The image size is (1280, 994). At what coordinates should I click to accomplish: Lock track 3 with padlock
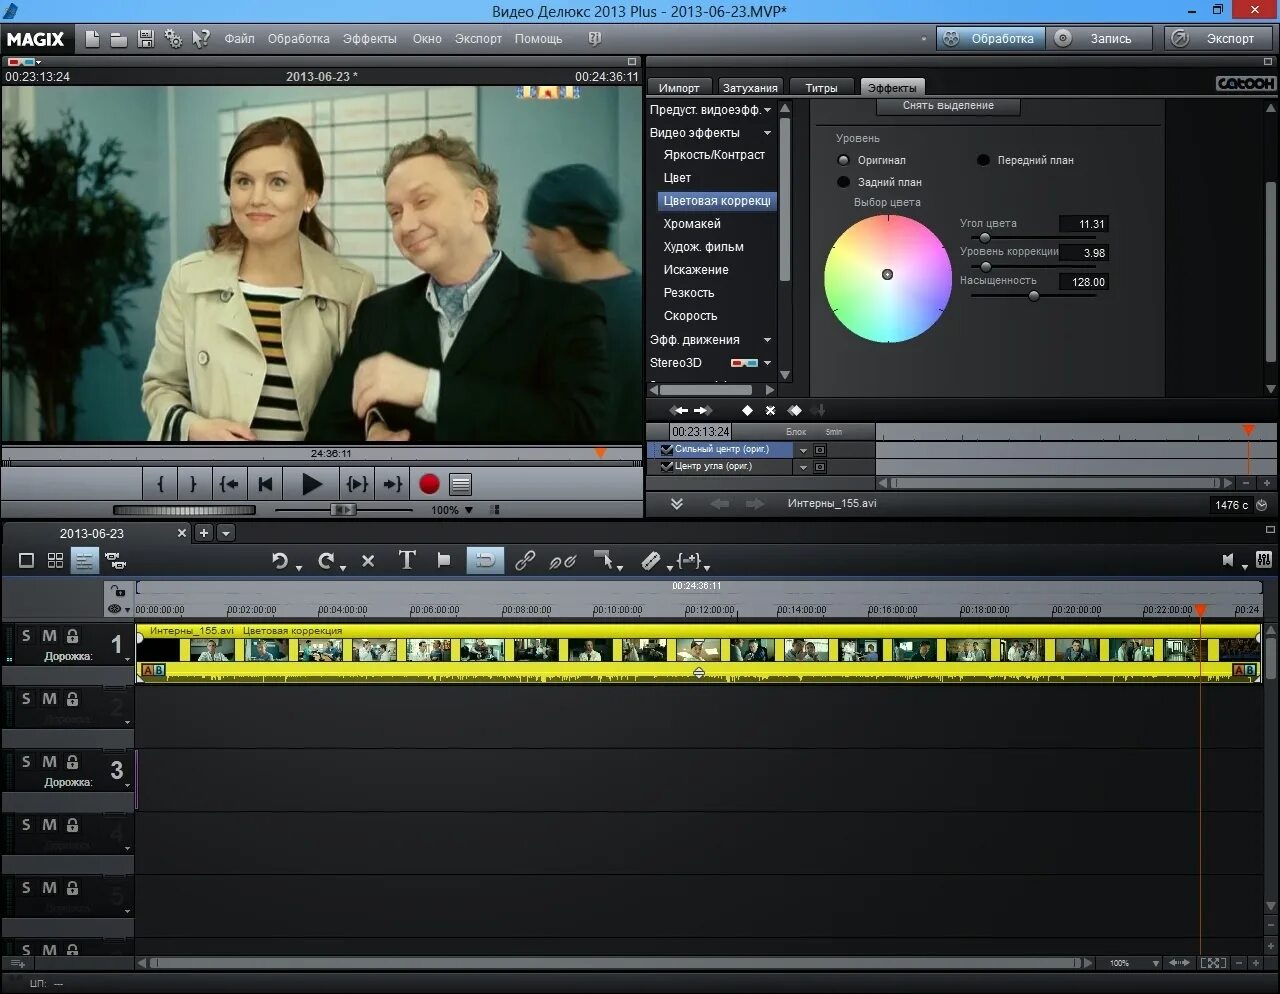click(x=72, y=762)
